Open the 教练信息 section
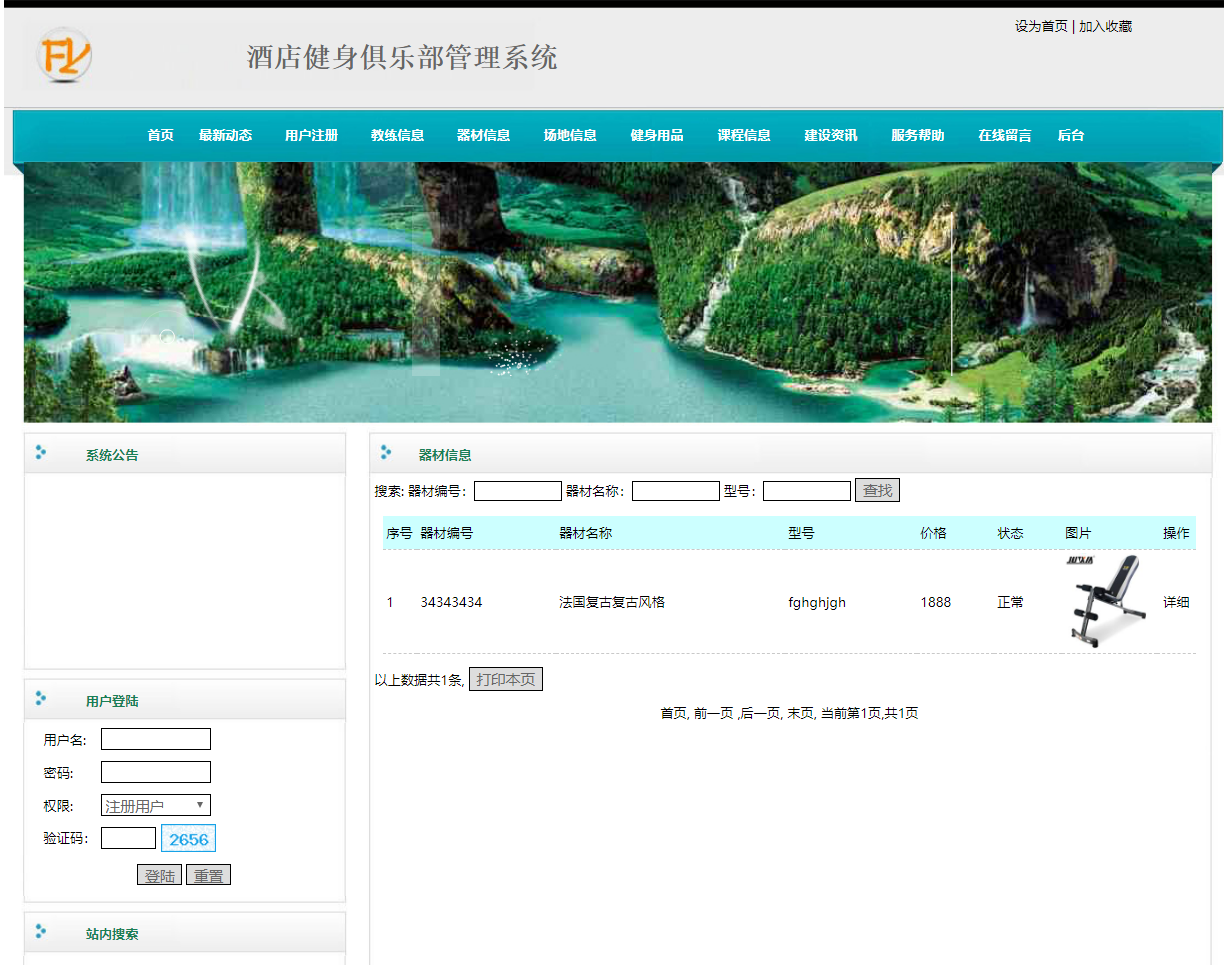This screenshot has width=1224, height=965. pyautogui.click(x=397, y=135)
